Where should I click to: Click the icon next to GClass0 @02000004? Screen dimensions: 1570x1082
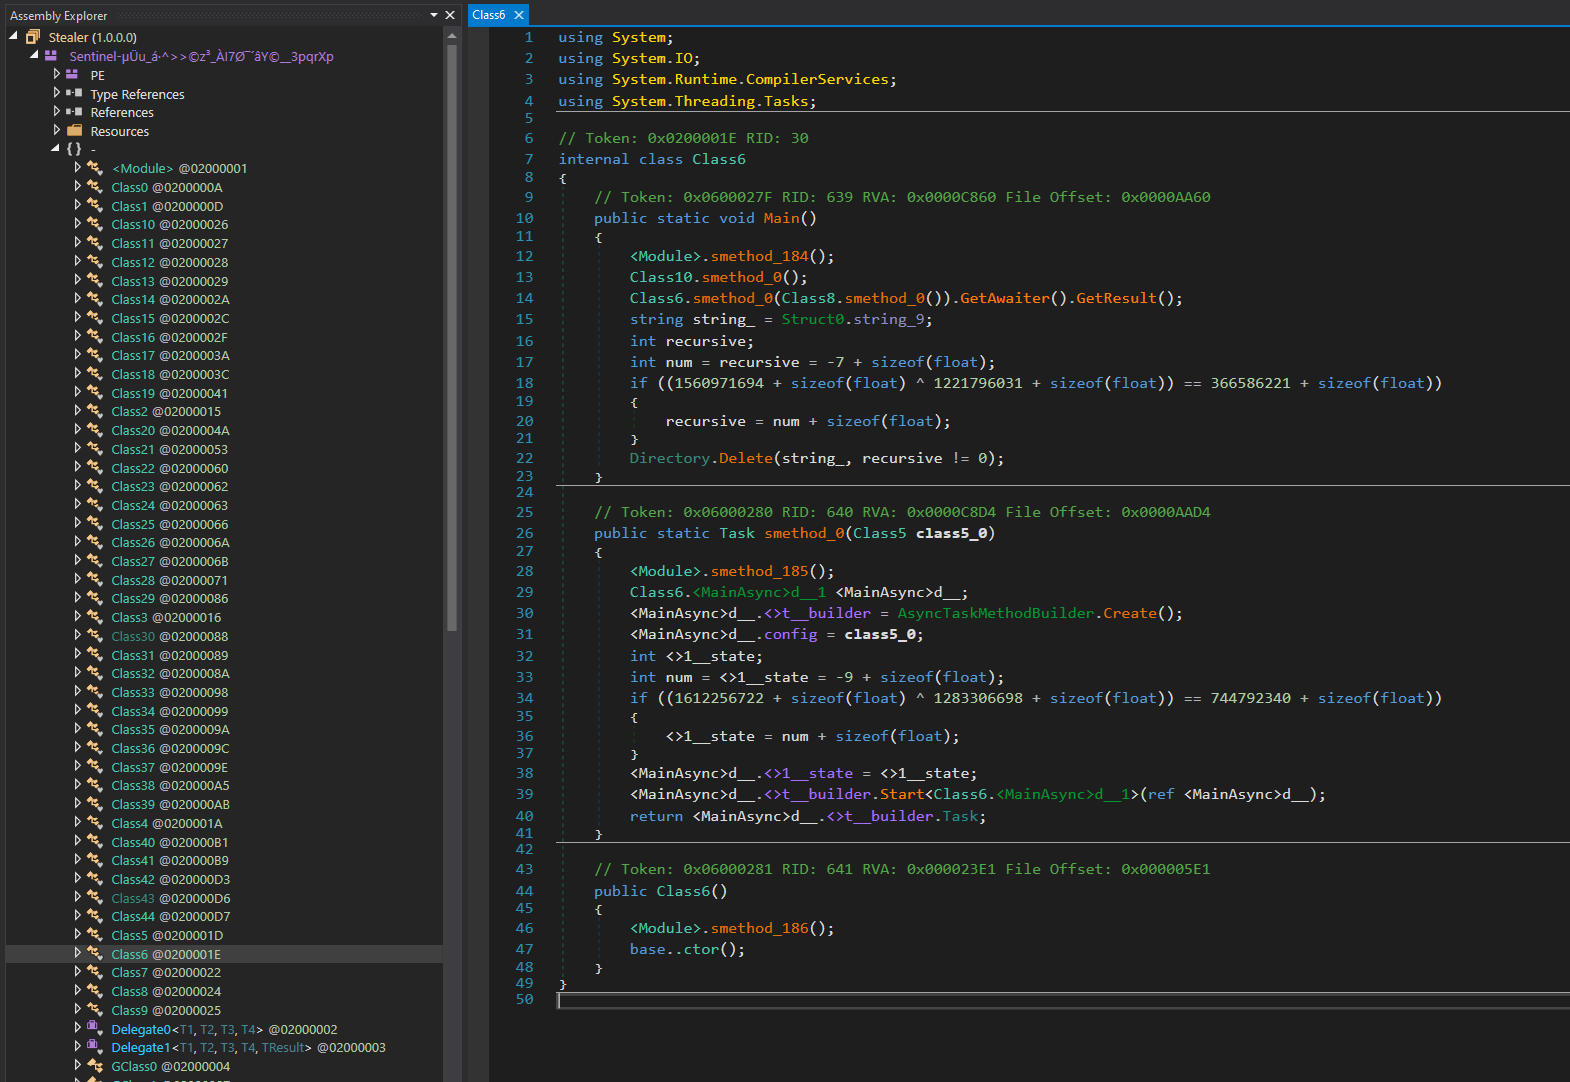(95, 1066)
